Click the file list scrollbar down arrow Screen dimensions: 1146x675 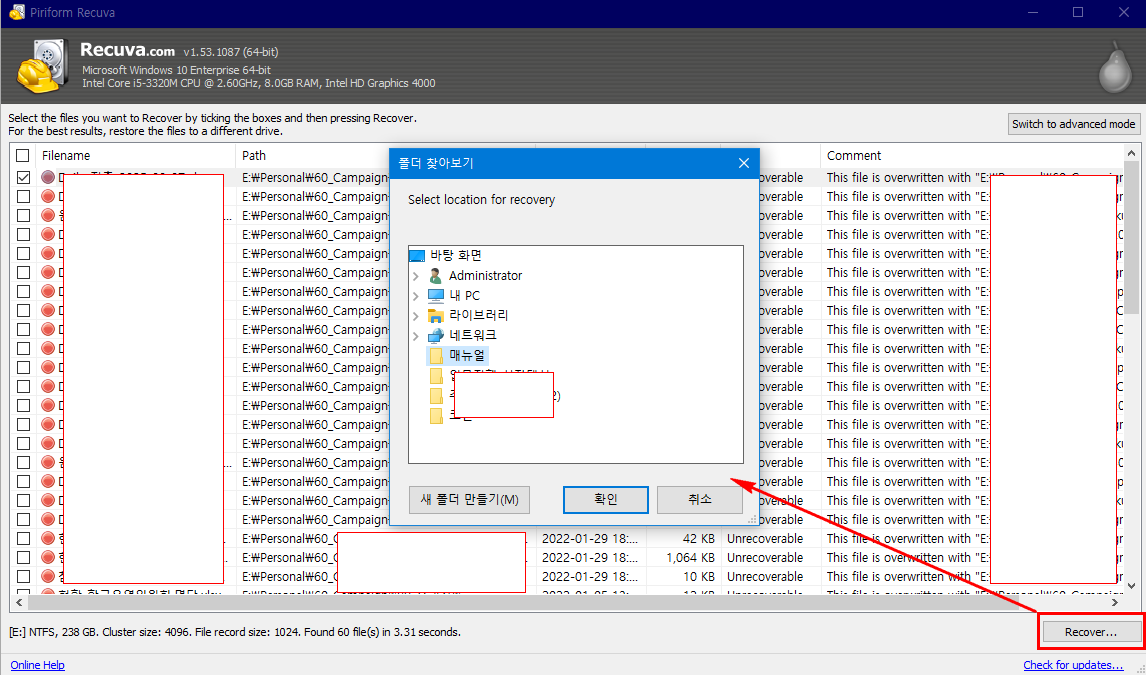tap(1131, 586)
